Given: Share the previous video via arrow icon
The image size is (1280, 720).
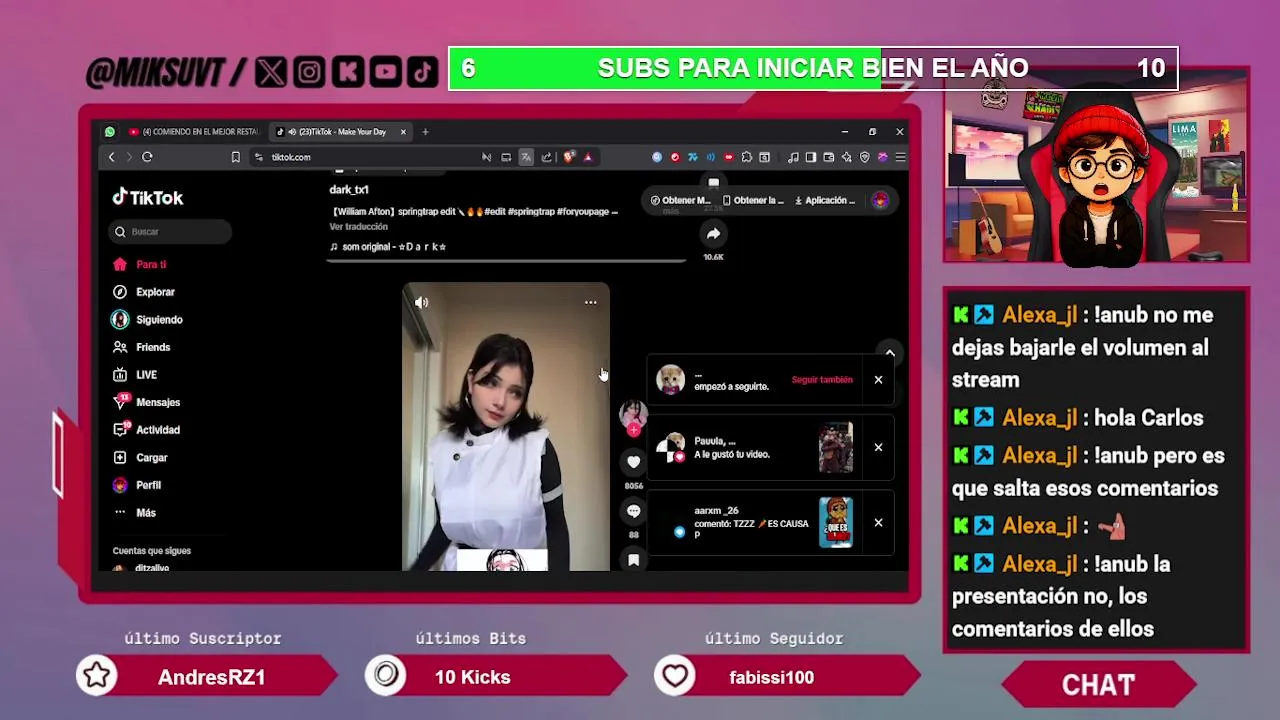Looking at the screenshot, I should pos(713,234).
